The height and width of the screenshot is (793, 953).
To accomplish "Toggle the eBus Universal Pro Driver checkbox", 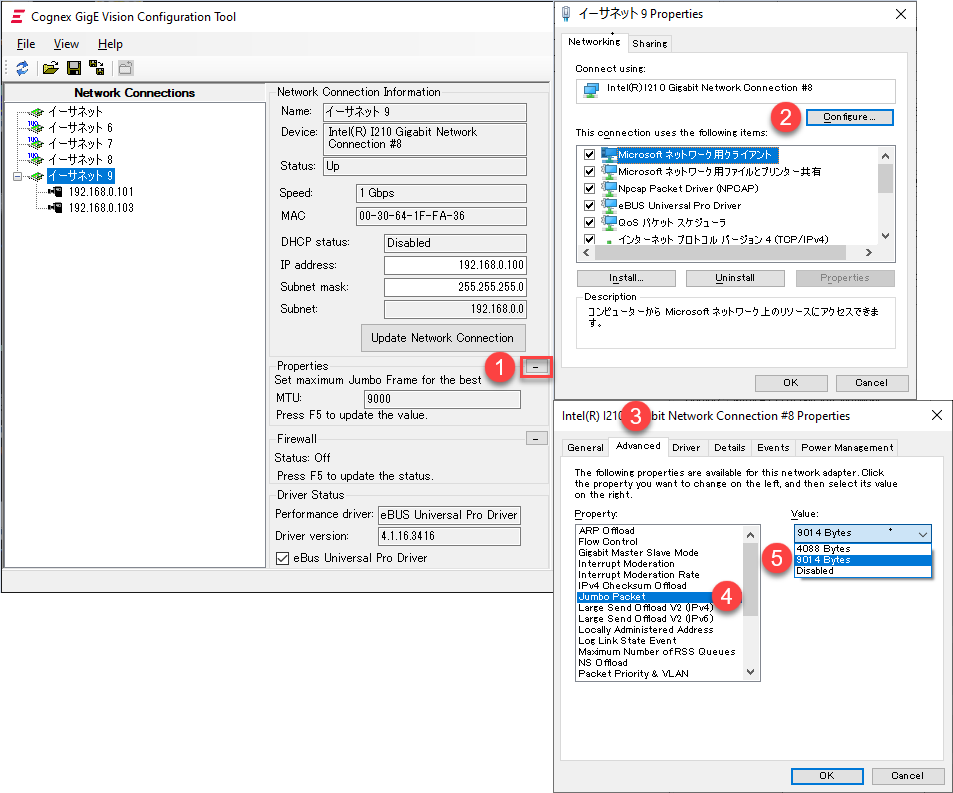I will click(x=282, y=558).
